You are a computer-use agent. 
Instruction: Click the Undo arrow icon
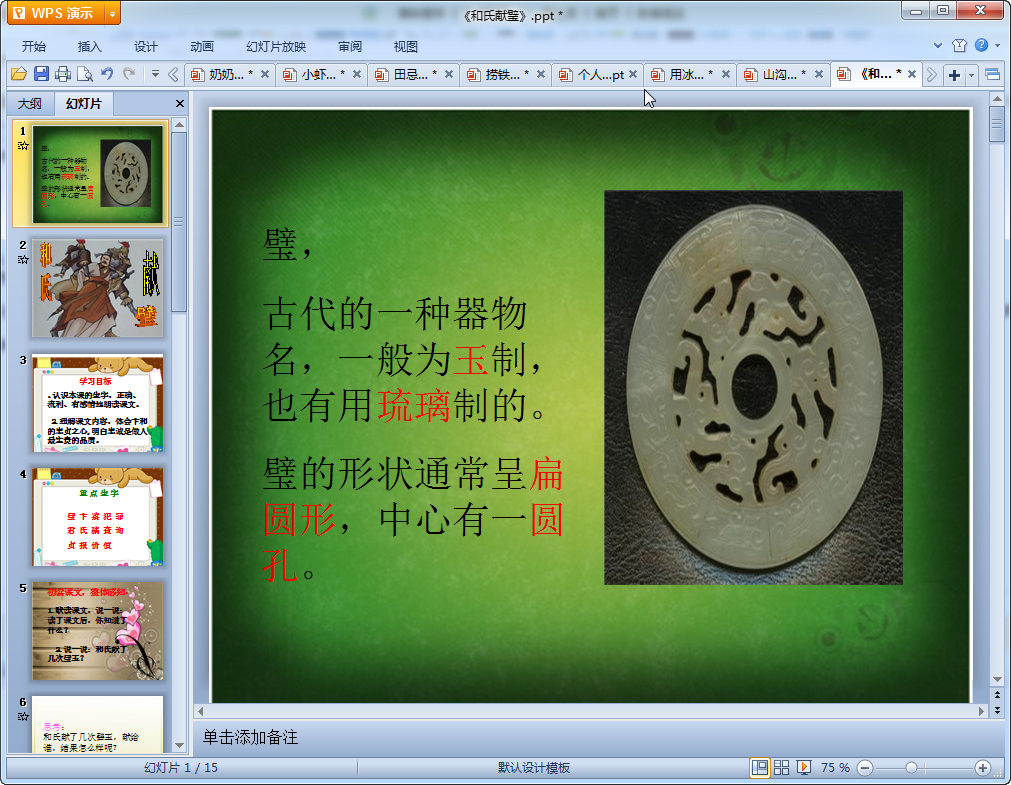pyautogui.click(x=107, y=74)
